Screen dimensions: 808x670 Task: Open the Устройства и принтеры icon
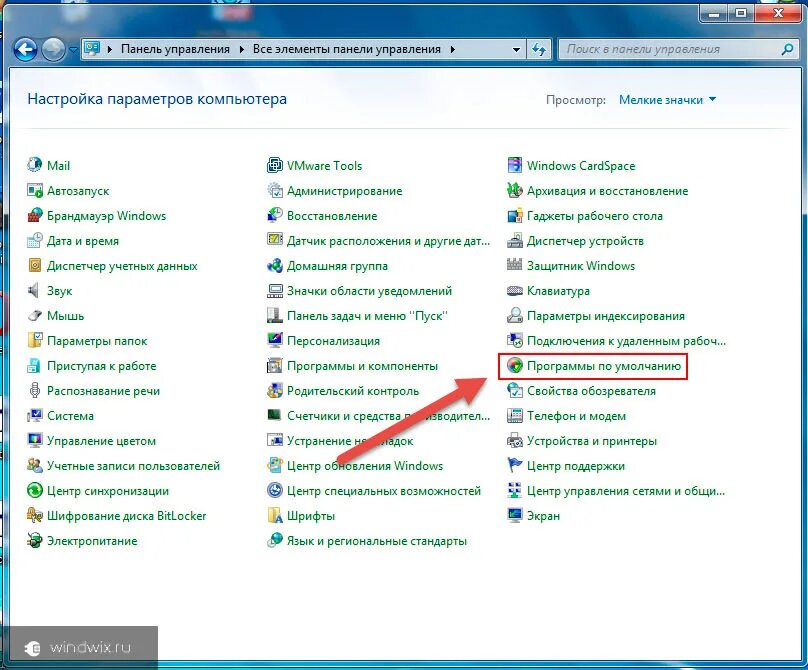[515, 440]
